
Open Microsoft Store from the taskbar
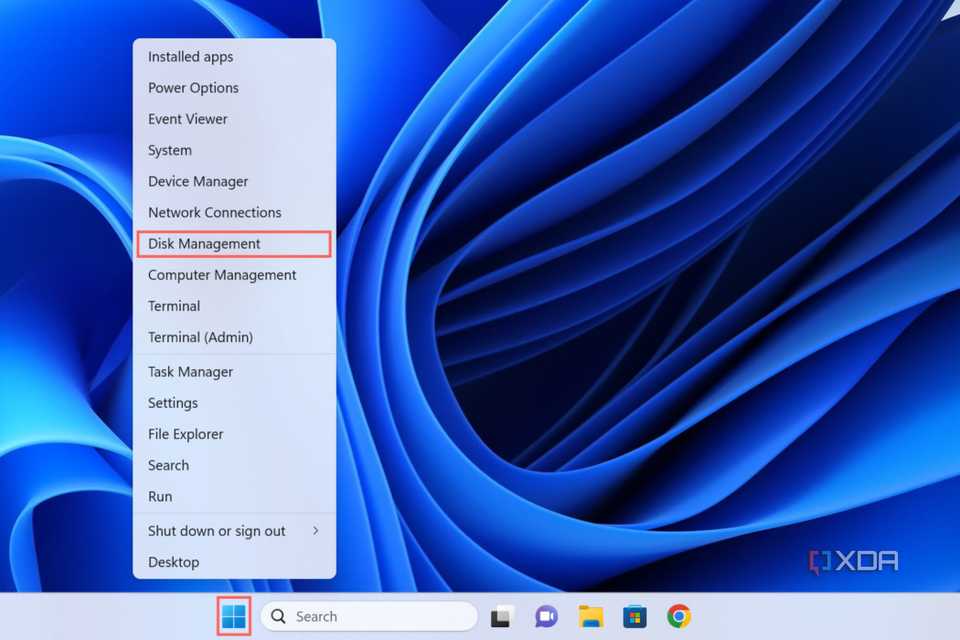click(x=635, y=616)
